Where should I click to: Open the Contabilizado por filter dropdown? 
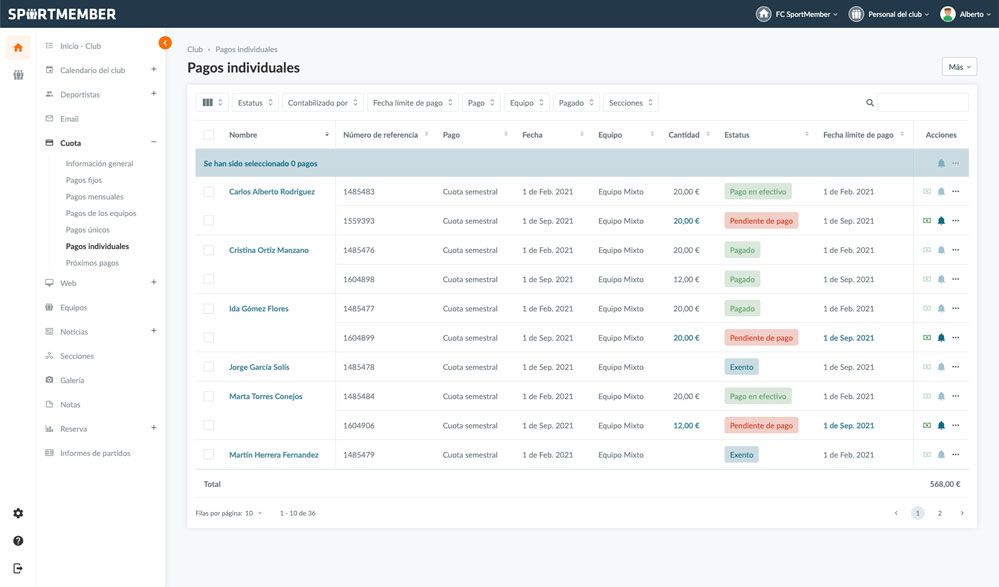tap(323, 103)
